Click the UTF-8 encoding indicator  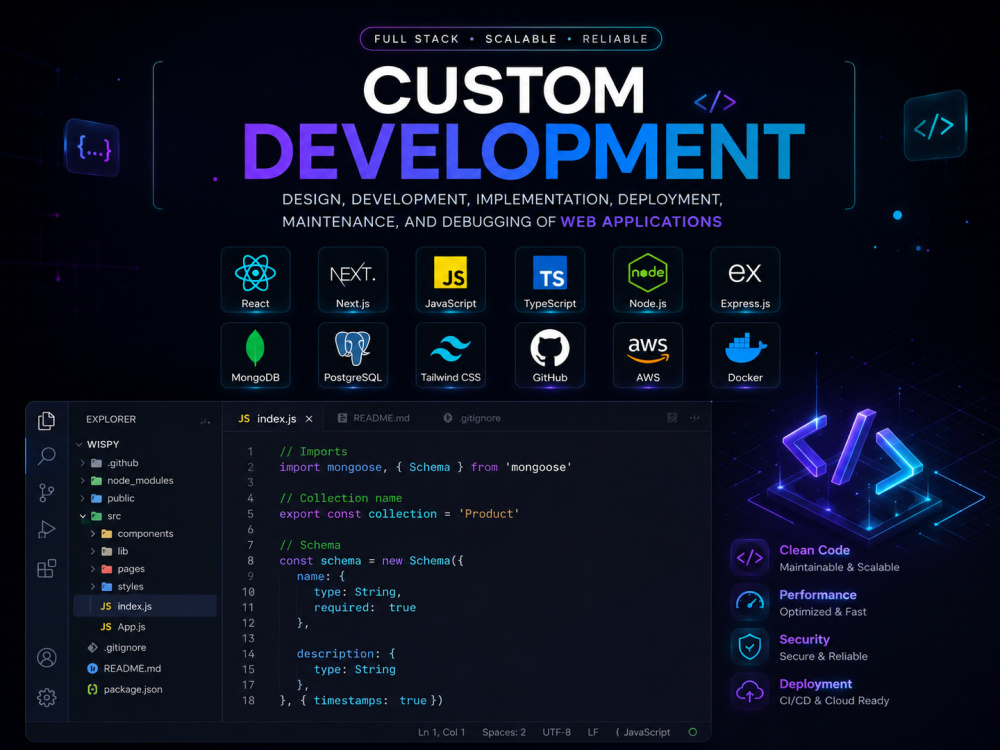[x=556, y=732]
